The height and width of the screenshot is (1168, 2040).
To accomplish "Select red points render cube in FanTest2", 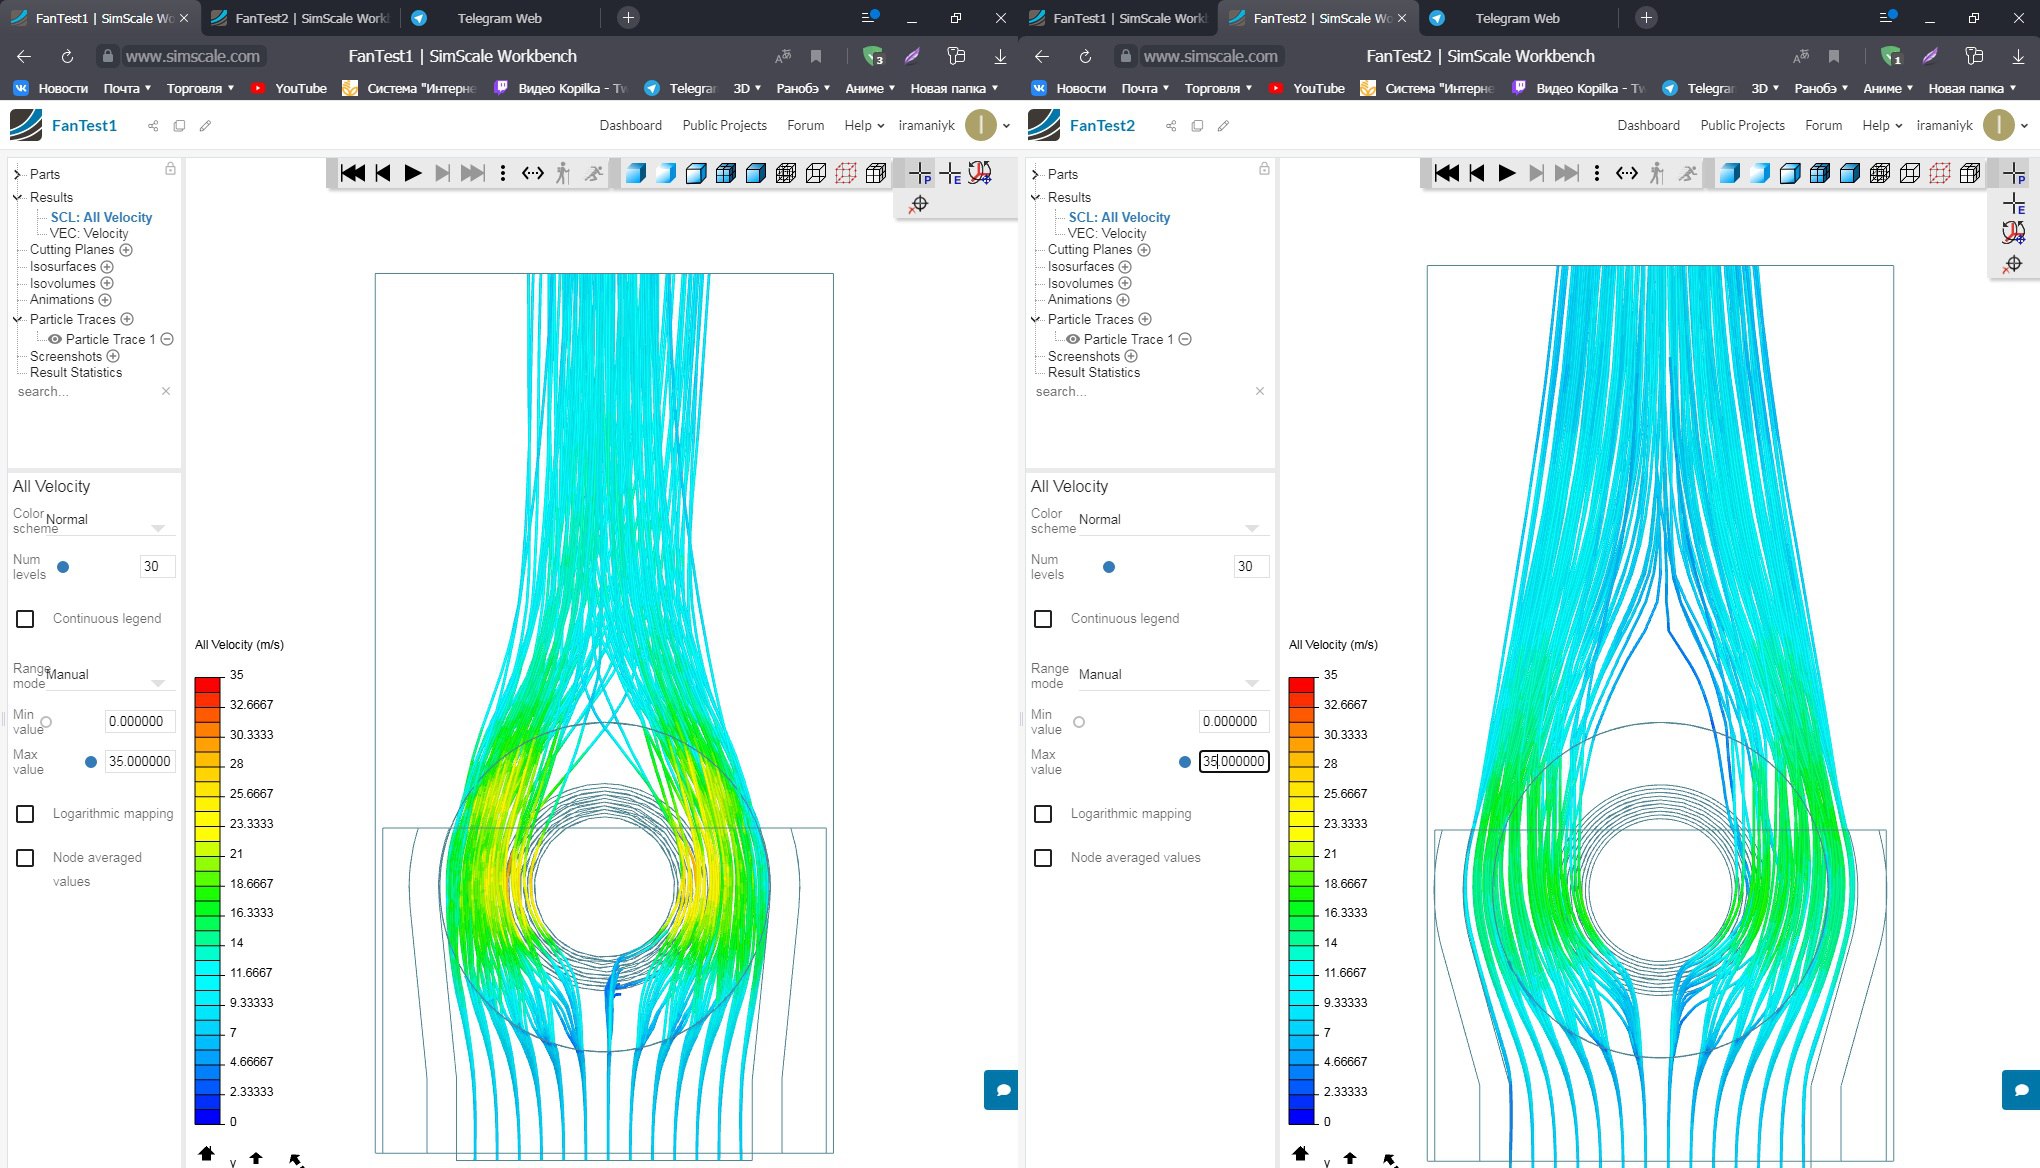I will tap(1940, 173).
